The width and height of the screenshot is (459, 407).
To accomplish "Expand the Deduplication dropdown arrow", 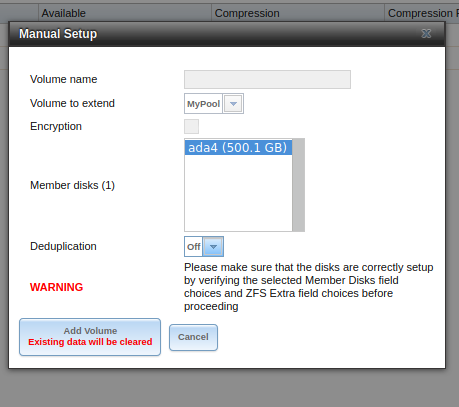I will [213, 247].
